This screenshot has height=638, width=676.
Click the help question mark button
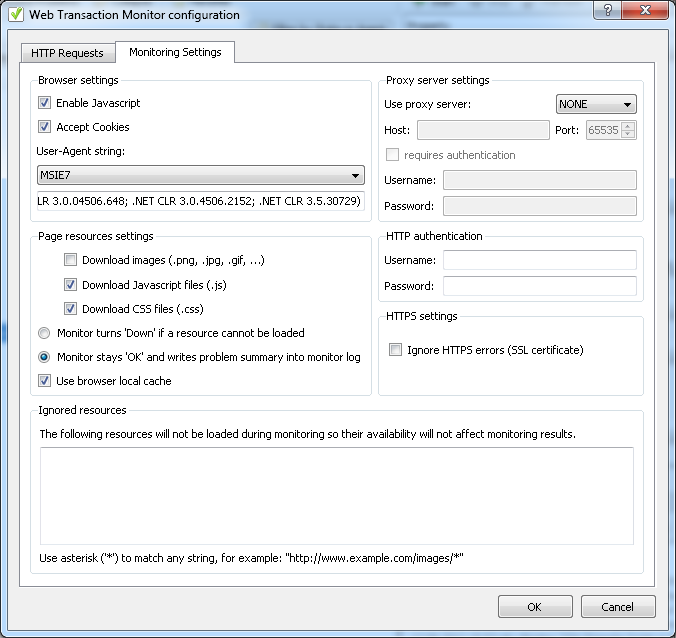click(x=607, y=10)
